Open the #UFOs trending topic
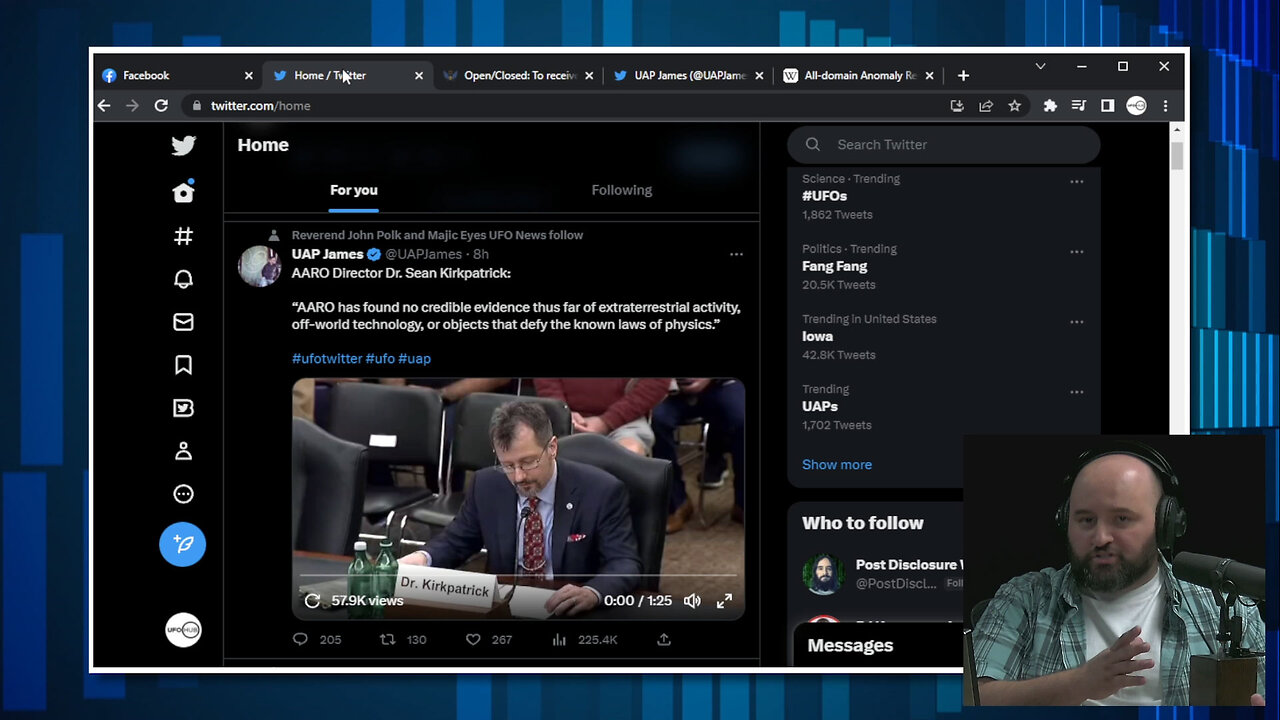 (x=824, y=196)
